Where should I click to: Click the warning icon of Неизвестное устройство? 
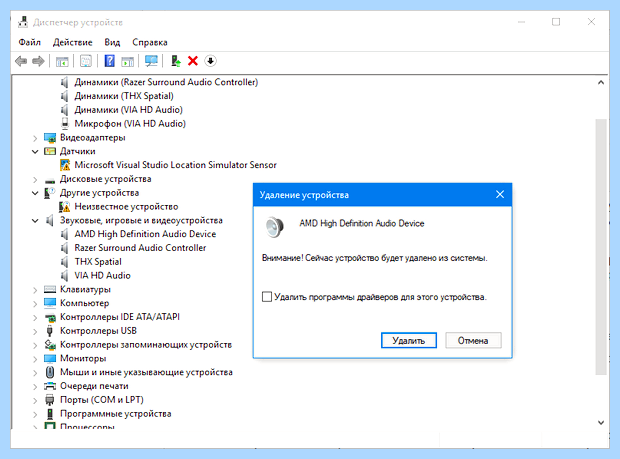tap(64, 206)
